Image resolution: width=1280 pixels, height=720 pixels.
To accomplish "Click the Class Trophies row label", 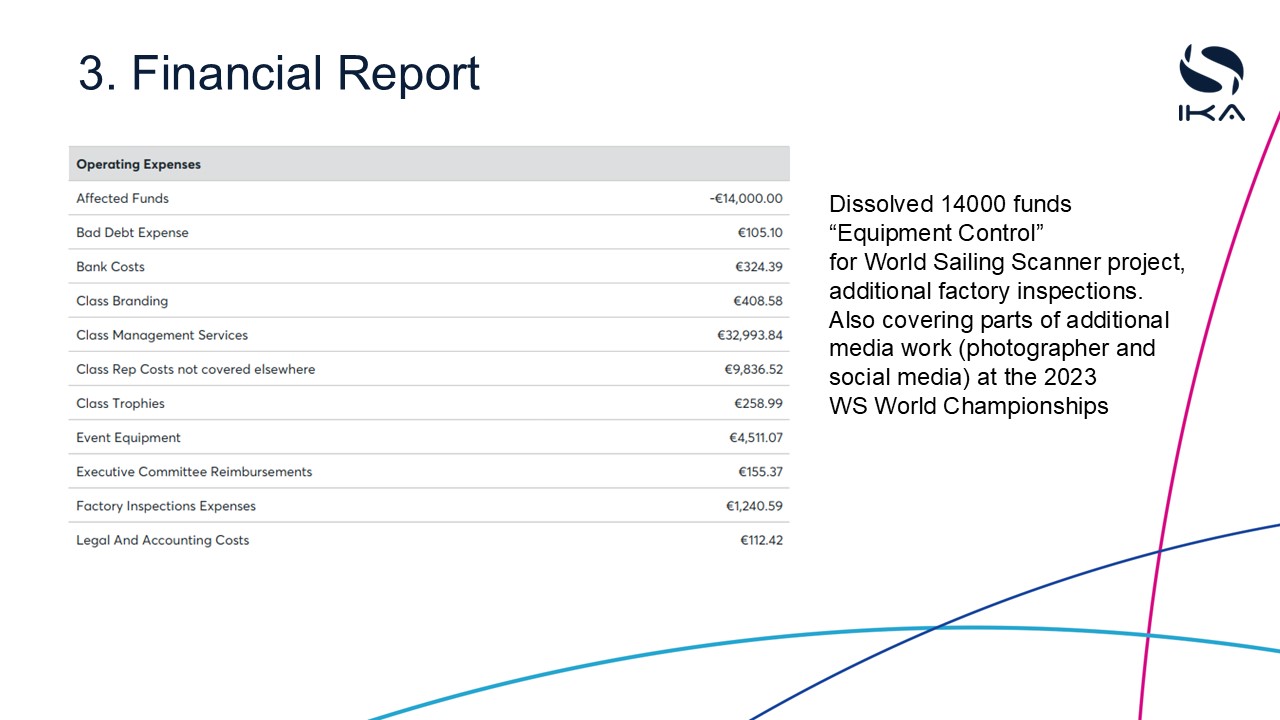I will click(x=120, y=403).
